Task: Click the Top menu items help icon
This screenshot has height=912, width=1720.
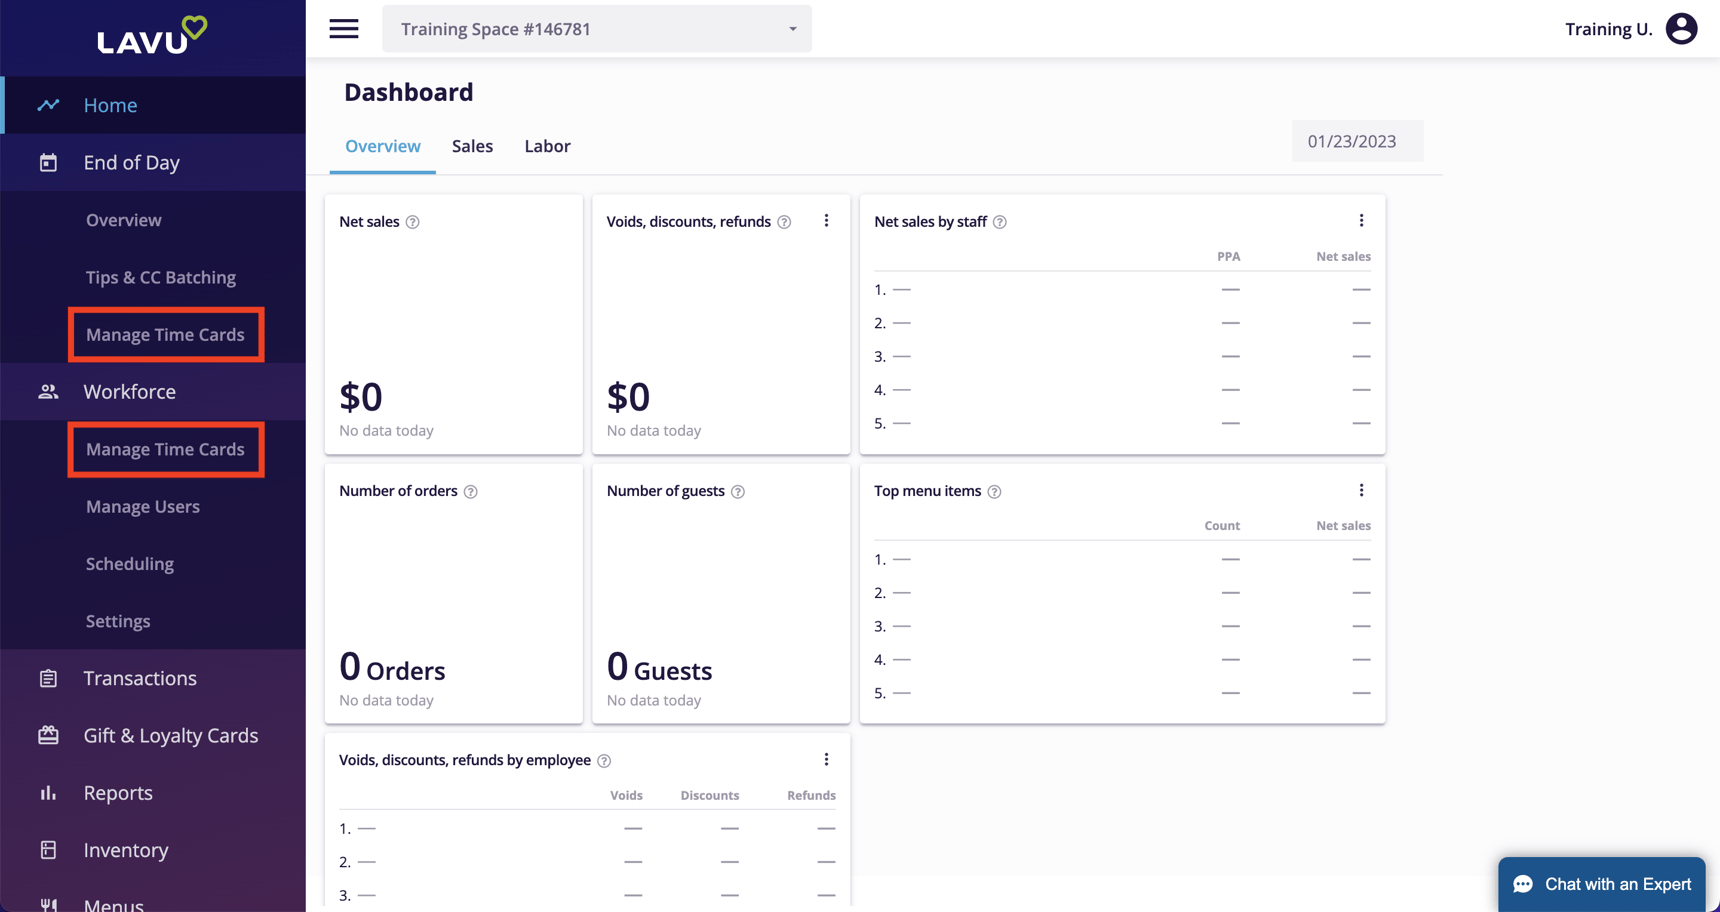Action: point(994,491)
